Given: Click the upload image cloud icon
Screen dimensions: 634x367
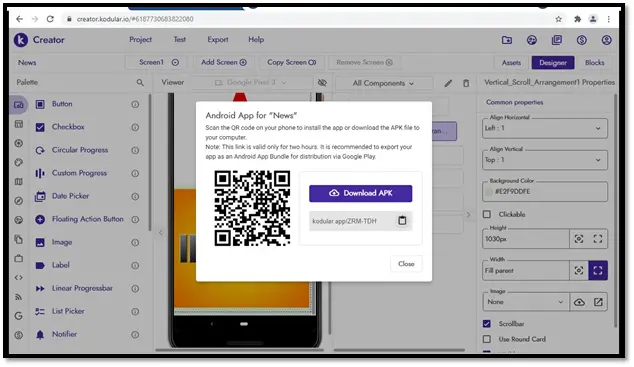Looking at the screenshot, I should click(579, 302).
